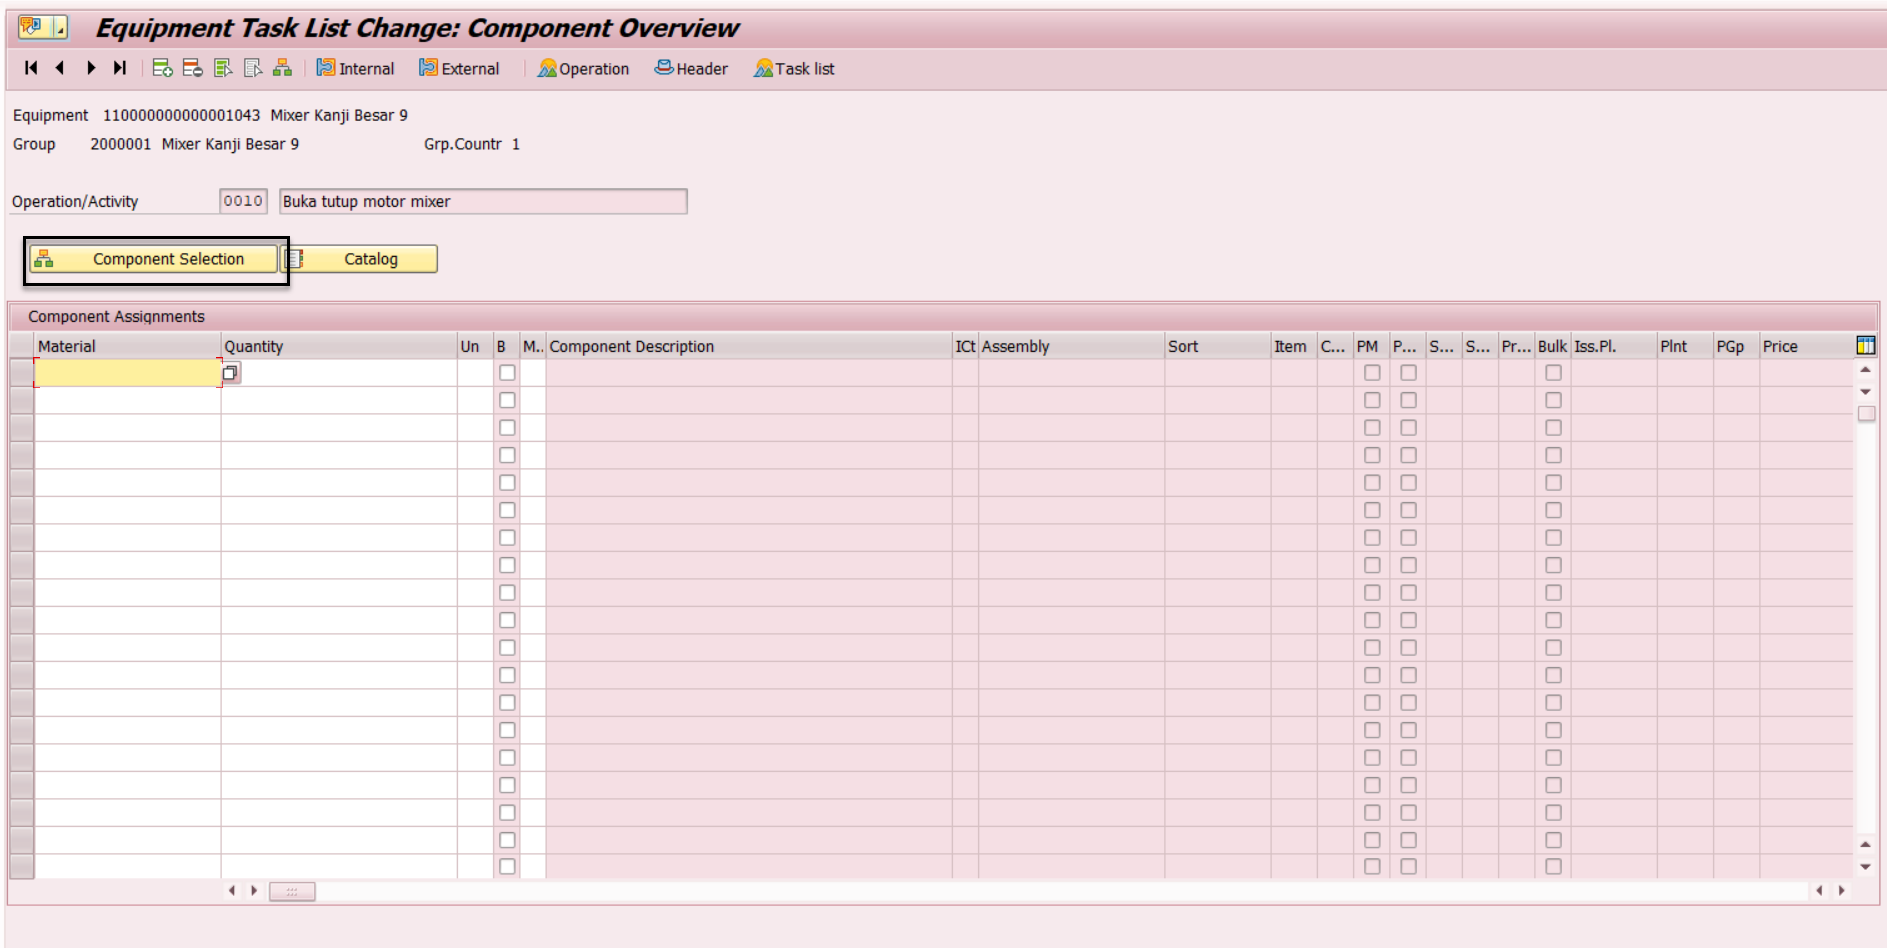Enable the B checkbox on the first component row
This screenshot has height=948, width=1887.
tap(507, 372)
